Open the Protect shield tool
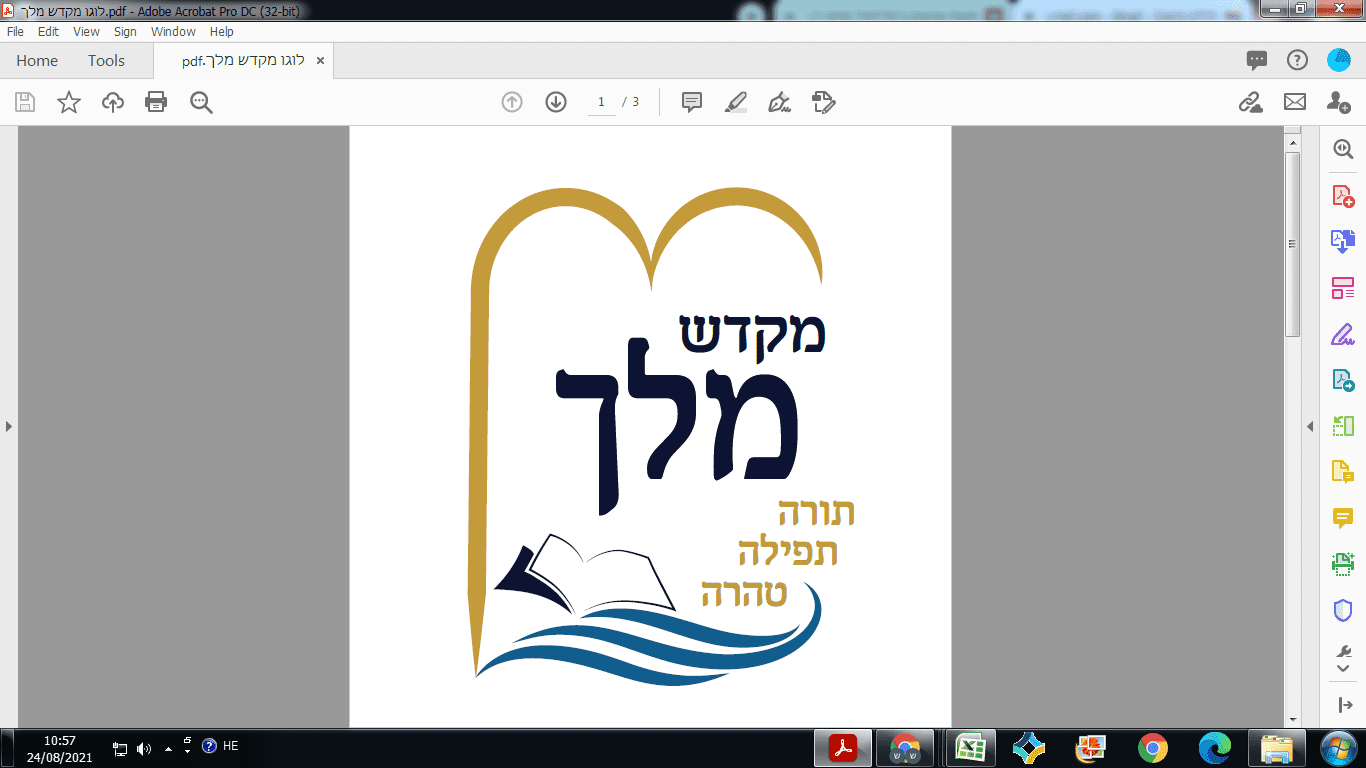The height and width of the screenshot is (768, 1366). (1343, 610)
